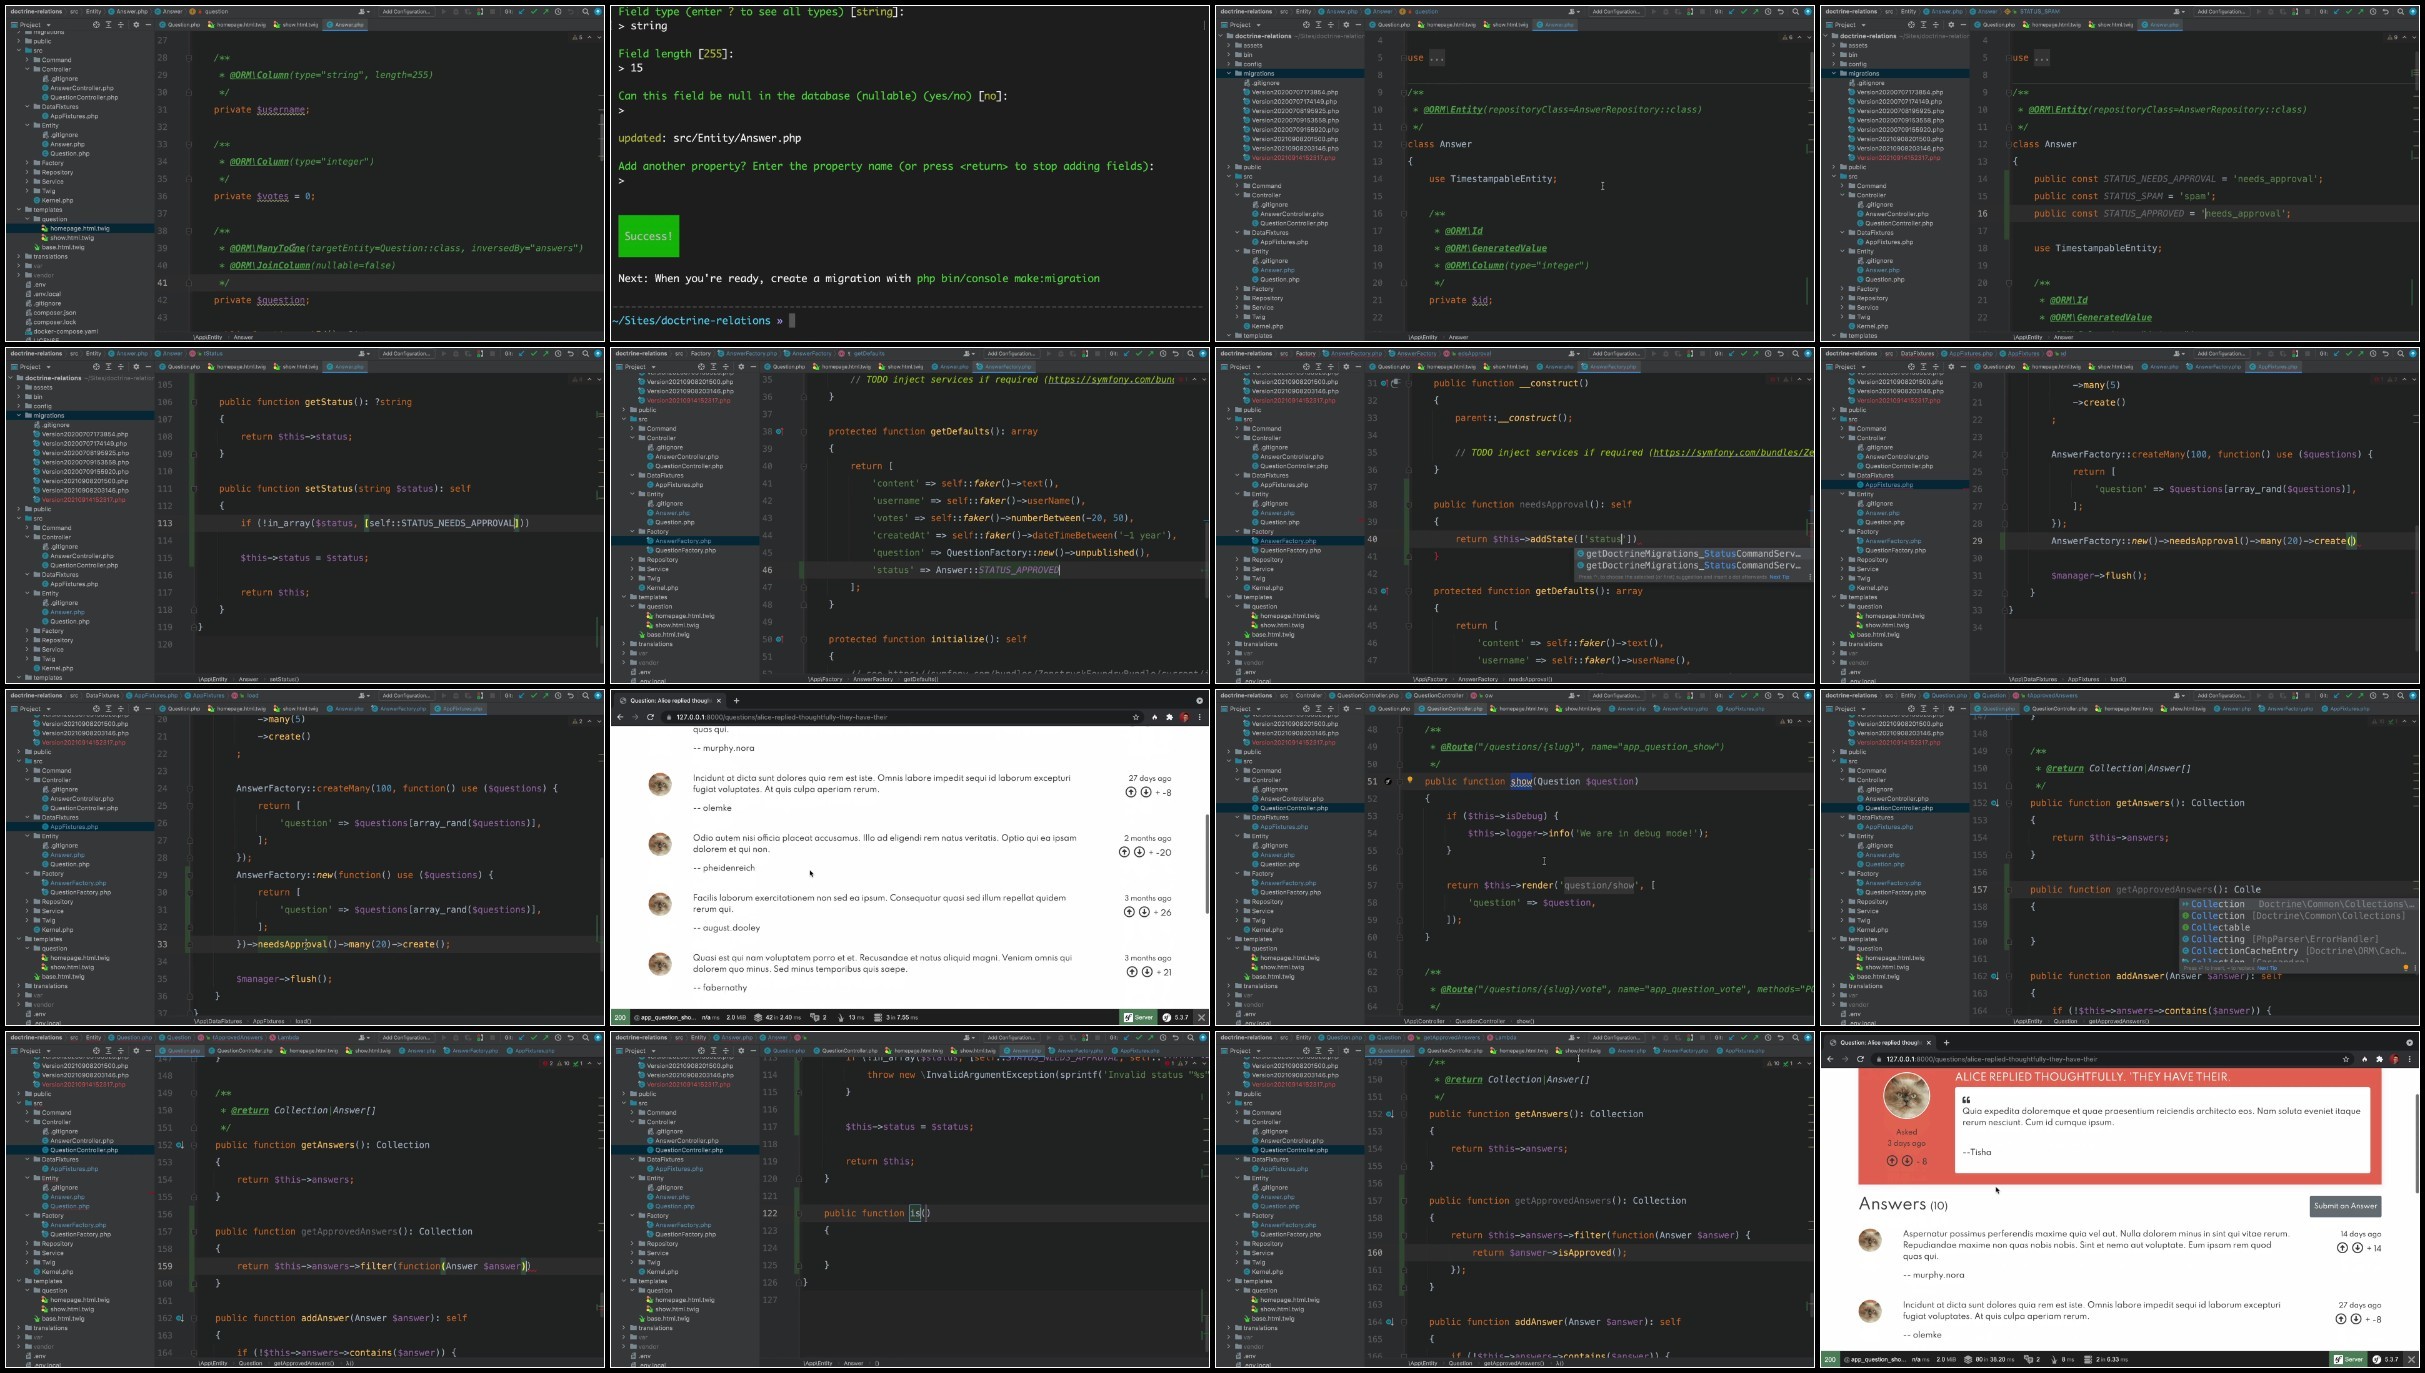Click lightbulb intention icon beside show() function
This screenshot has width=2425, height=1373.
tap(1410, 781)
